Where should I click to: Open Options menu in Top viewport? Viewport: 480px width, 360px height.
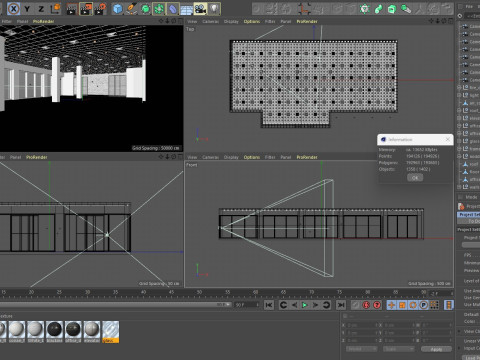tap(252, 21)
